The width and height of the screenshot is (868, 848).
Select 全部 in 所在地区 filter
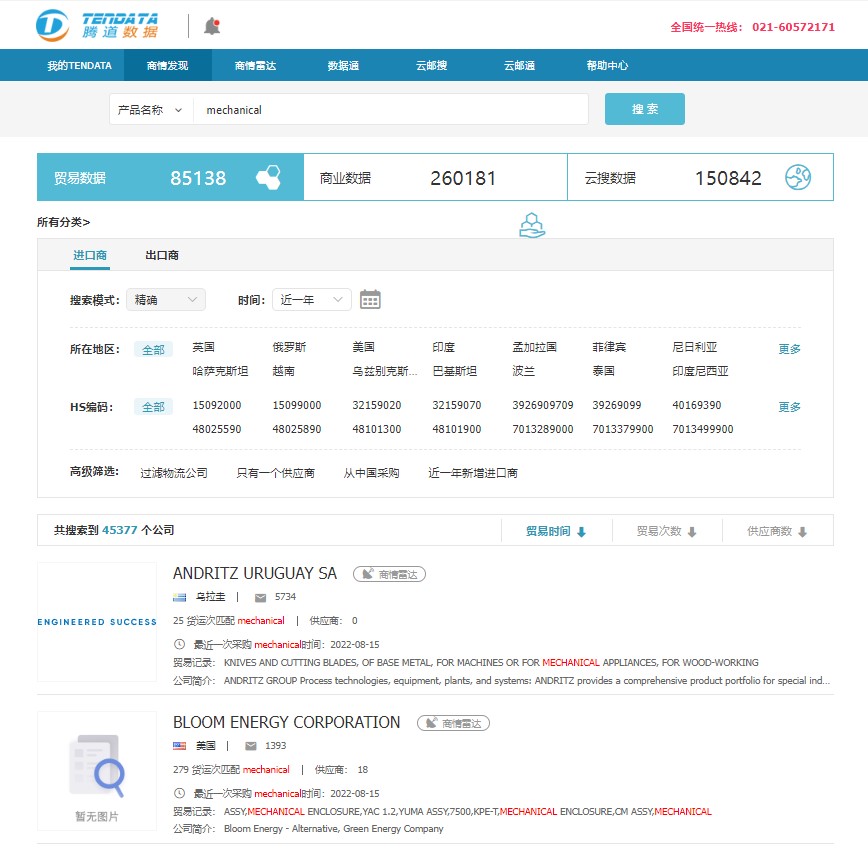tap(153, 350)
